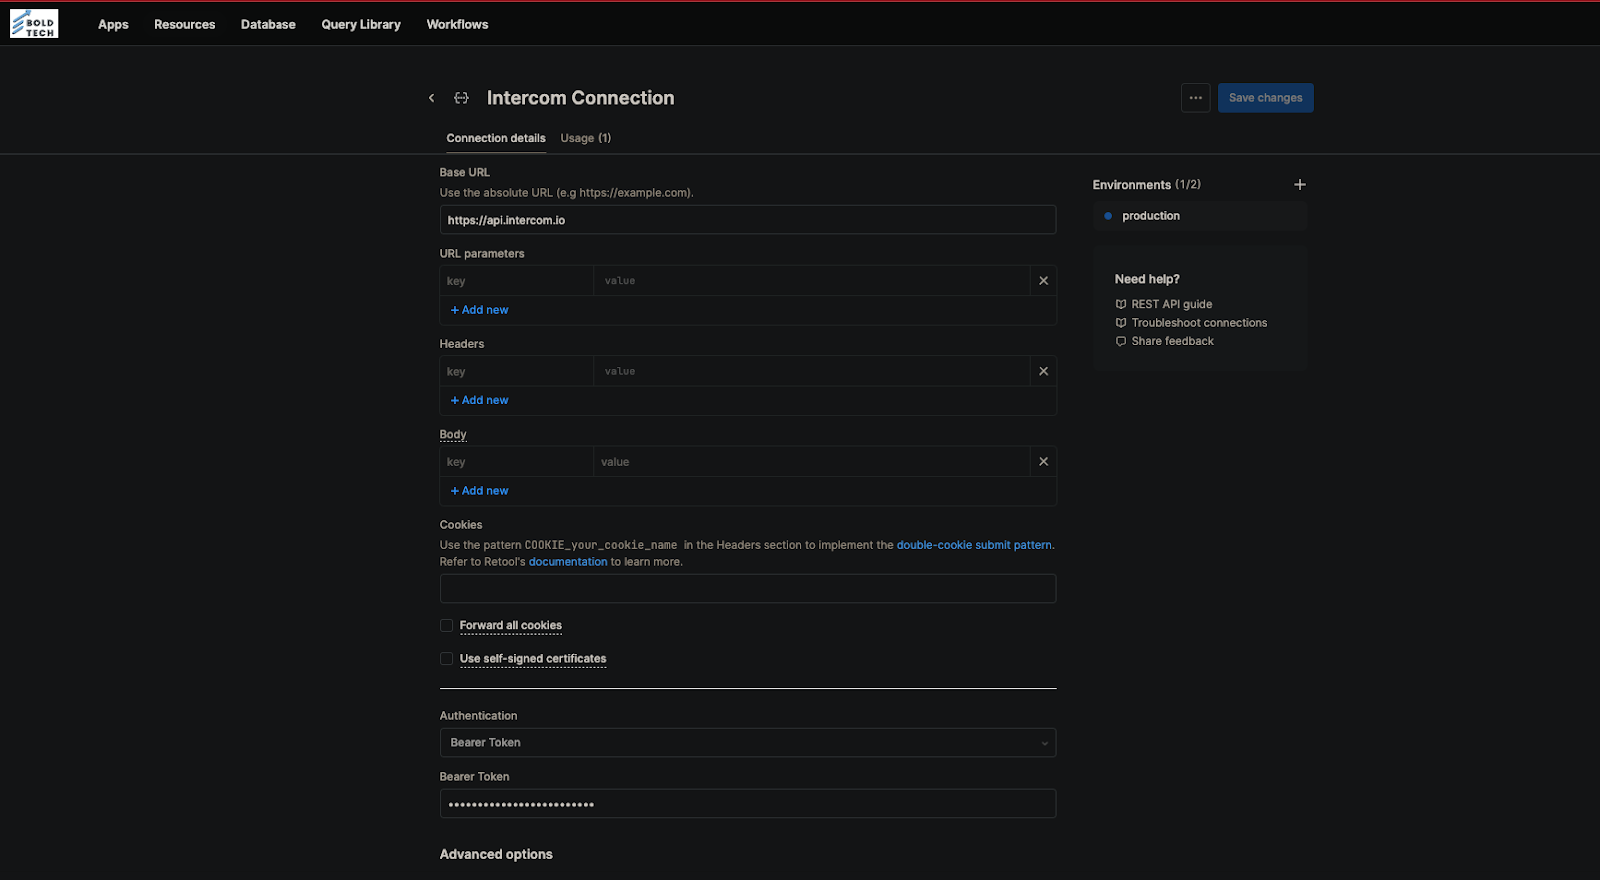The height and width of the screenshot is (880, 1600).
Task: Add new header row
Action: pyautogui.click(x=480, y=400)
